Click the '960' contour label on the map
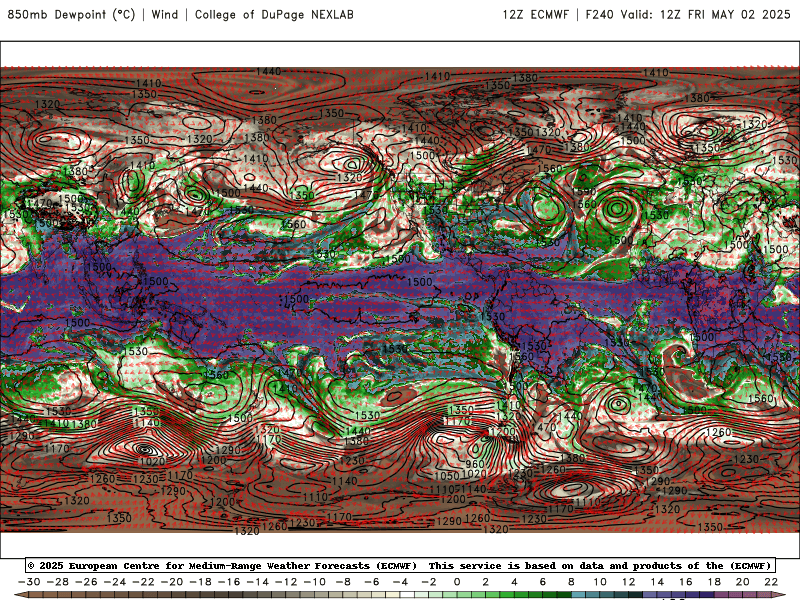Image resolution: width=800 pixels, height=600 pixels. (x=474, y=464)
